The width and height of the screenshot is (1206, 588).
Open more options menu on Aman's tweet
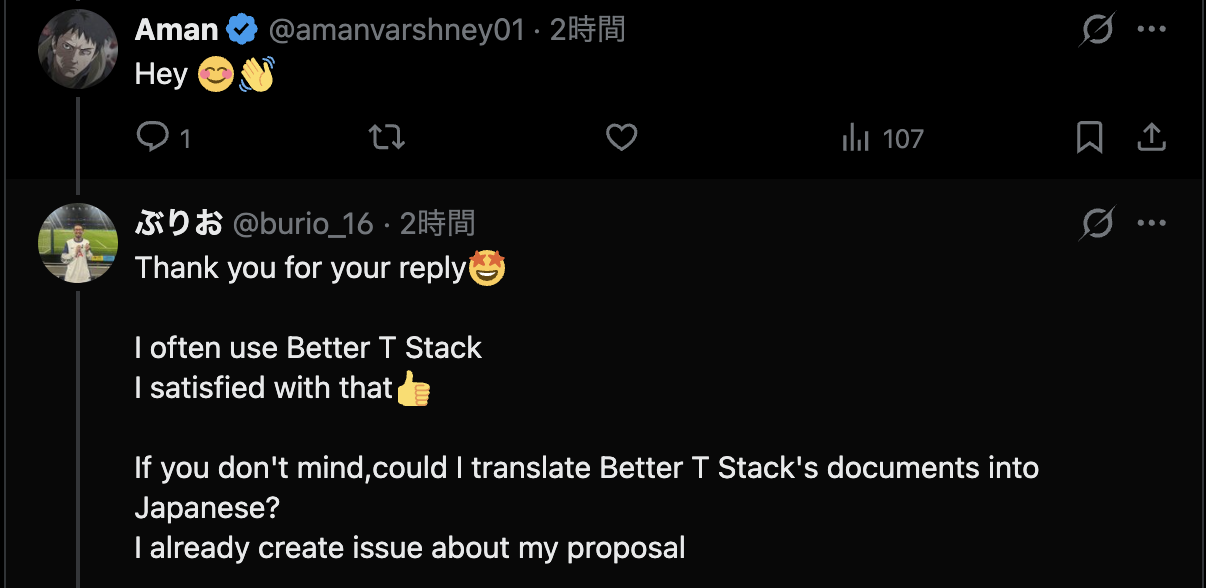(1152, 30)
